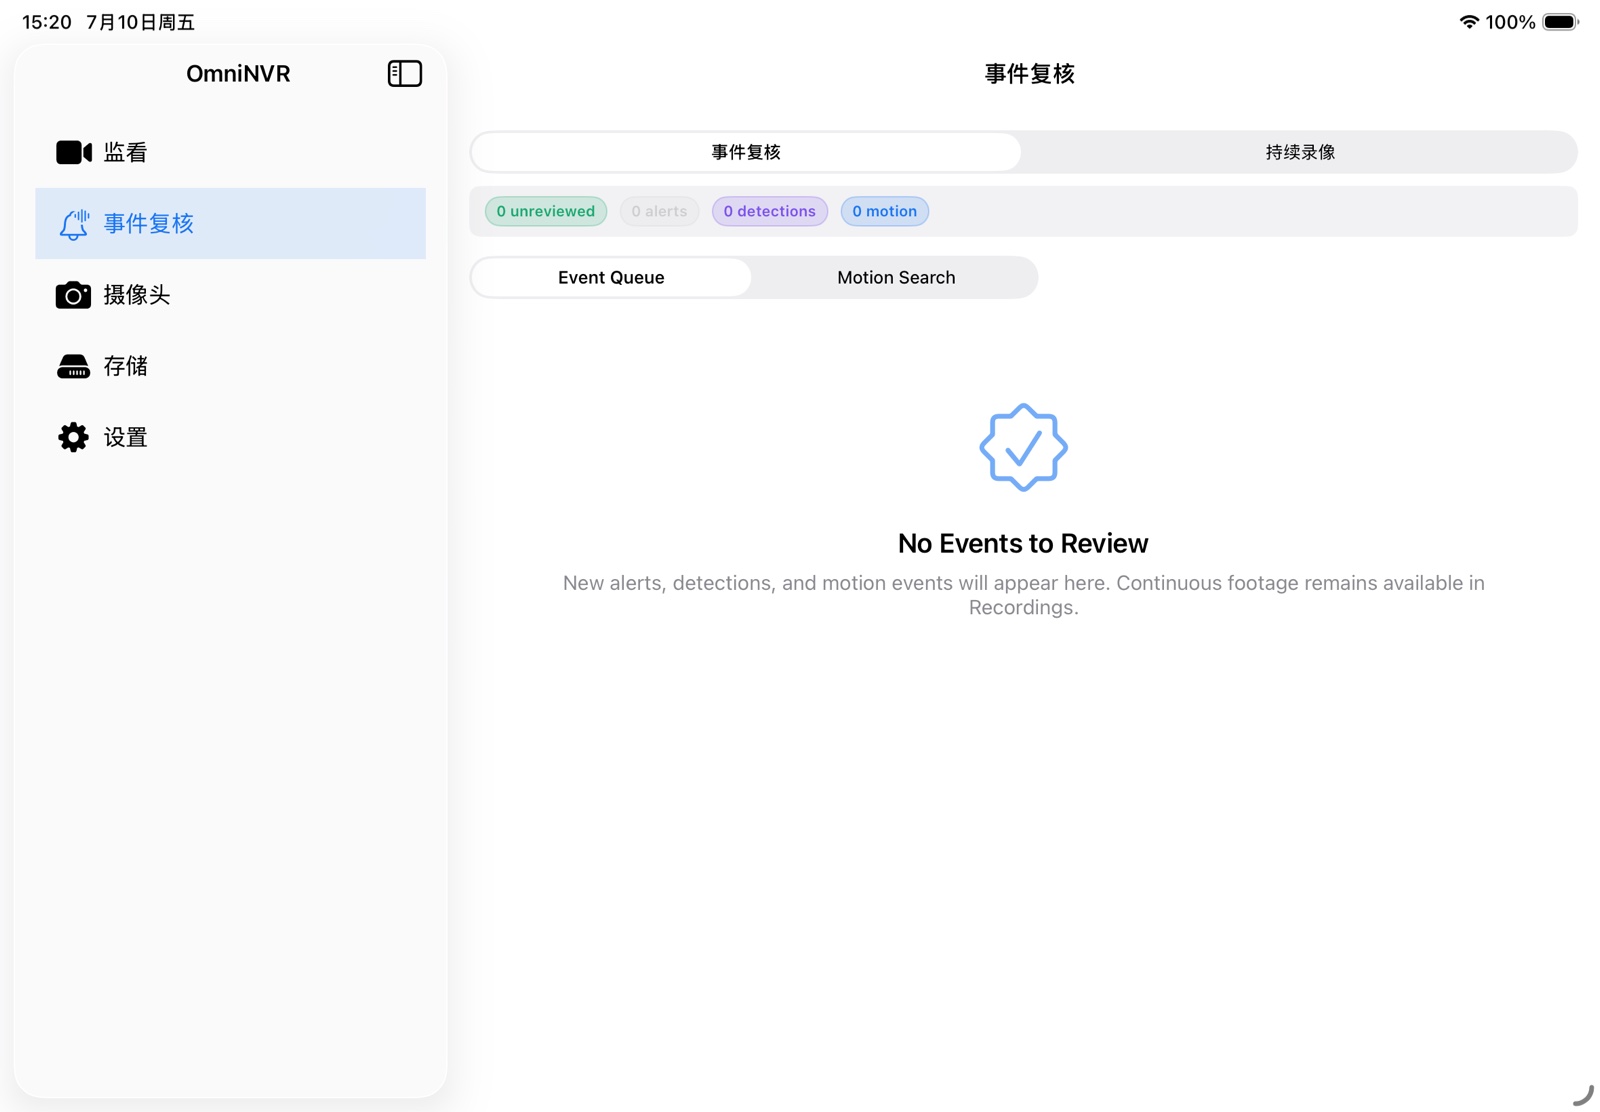The width and height of the screenshot is (1600, 1112).
Task: Click the 15:20 clock in status bar
Action: [x=47, y=22]
